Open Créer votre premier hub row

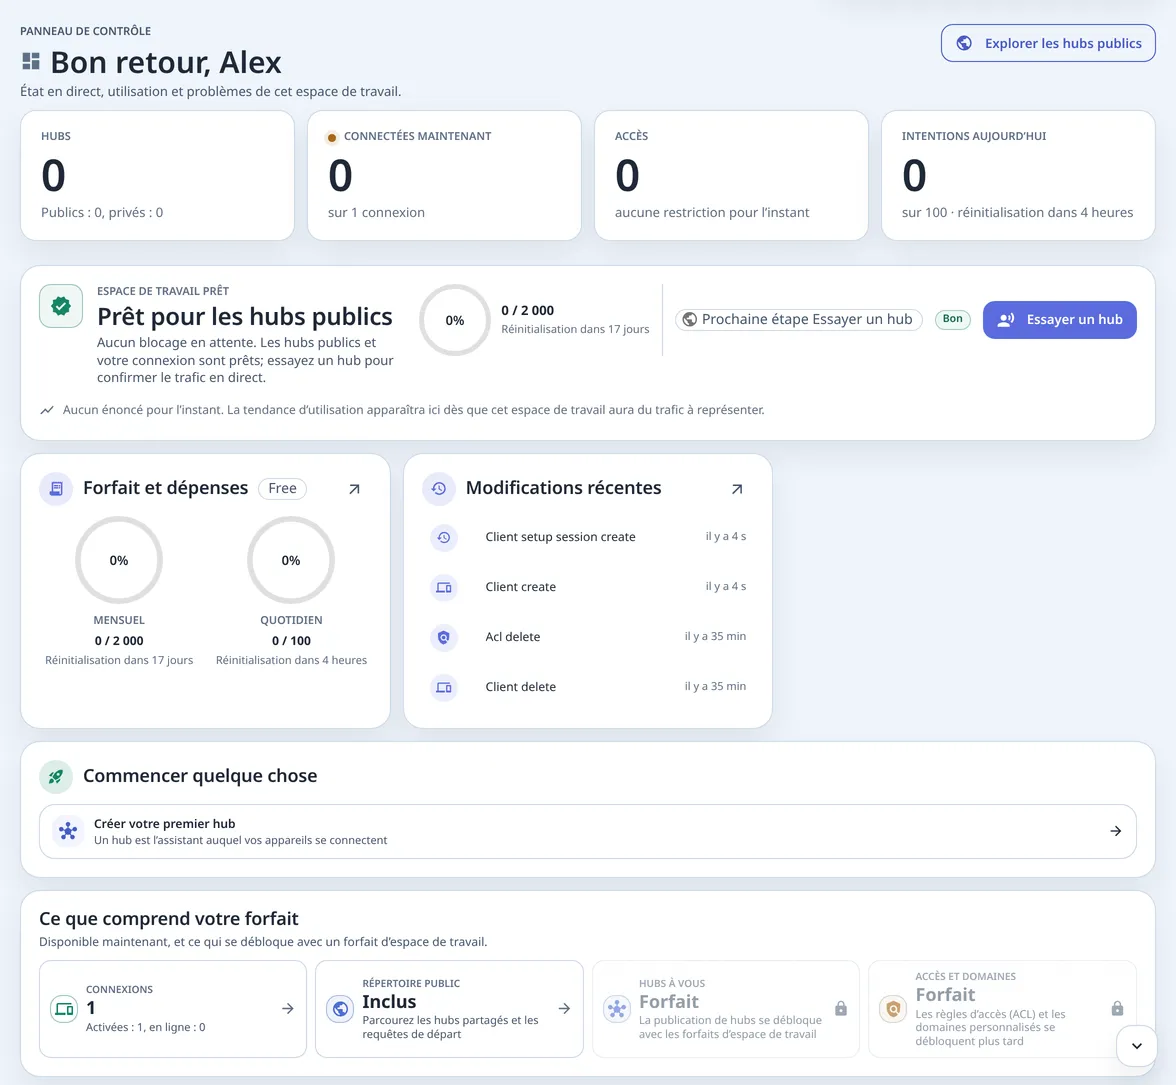(587, 831)
